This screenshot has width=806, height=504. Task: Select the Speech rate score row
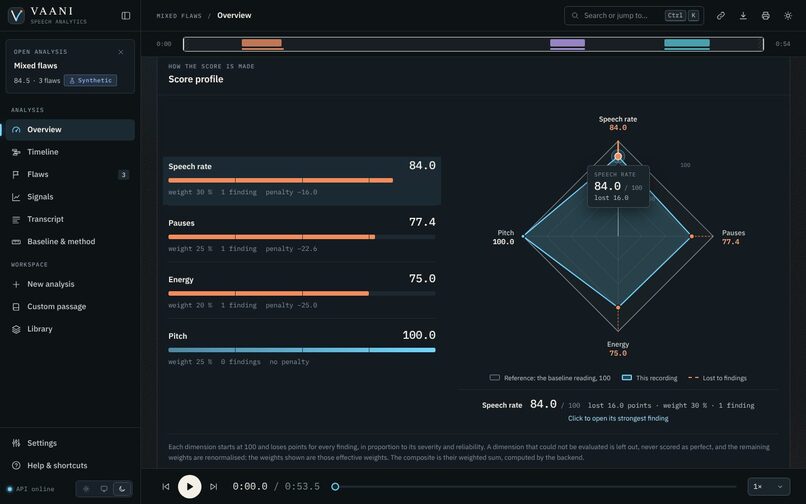302,181
